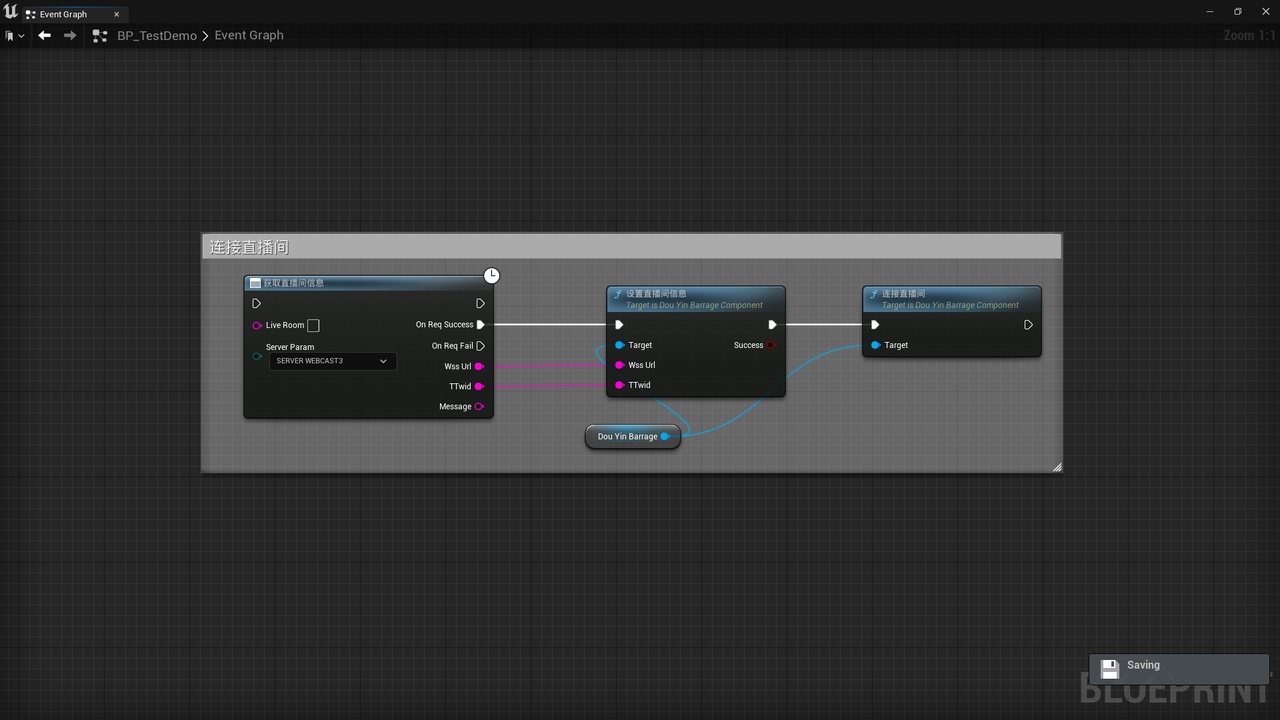Click the Message output pin
This screenshot has width=1280, height=720.
tap(479, 406)
